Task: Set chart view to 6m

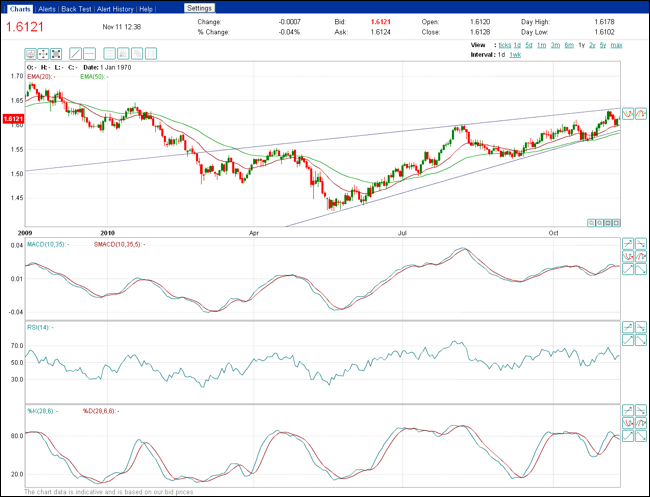Action: point(569,45)
